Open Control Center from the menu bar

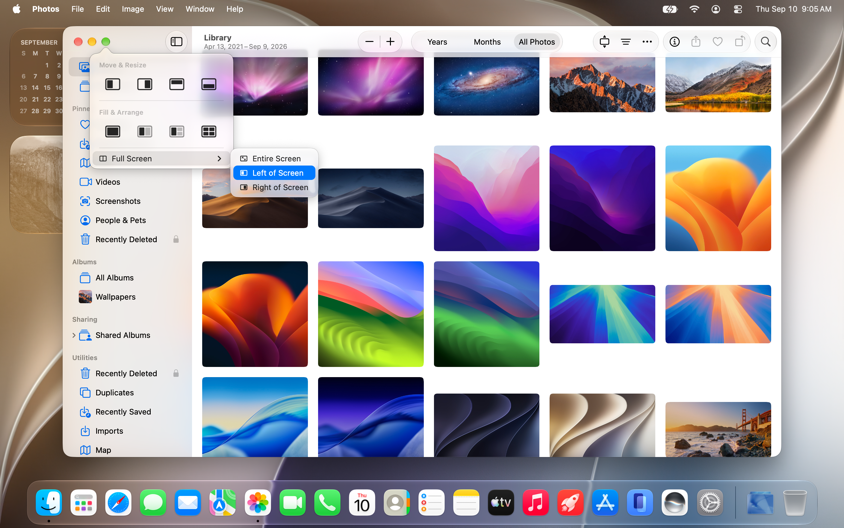(737, 9)
